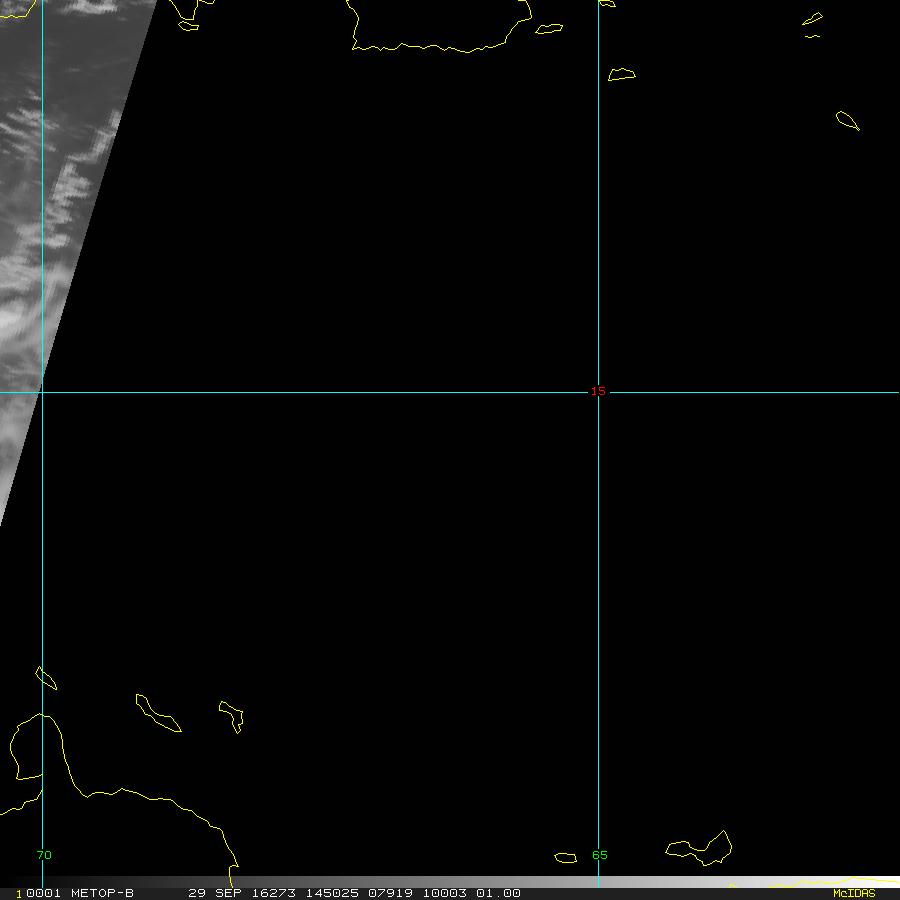900x900 pixels.
Task: Click the green longitude 70 label
Action: pyautogui.click(x=44, y=855)
